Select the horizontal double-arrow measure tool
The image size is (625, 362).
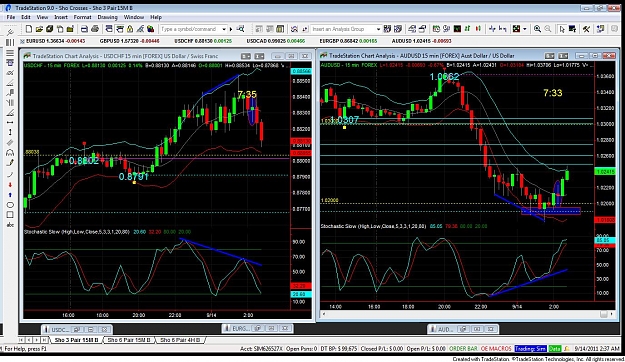click(x=10, y=122)
